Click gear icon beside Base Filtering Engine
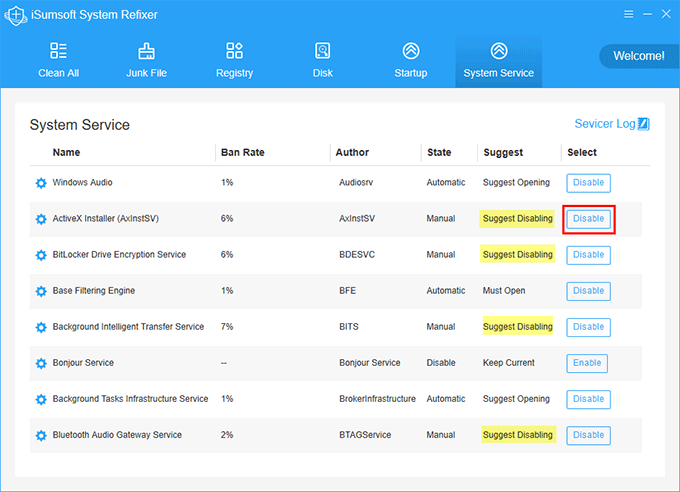This screenshot has height=492, width=680. point(41,291)
